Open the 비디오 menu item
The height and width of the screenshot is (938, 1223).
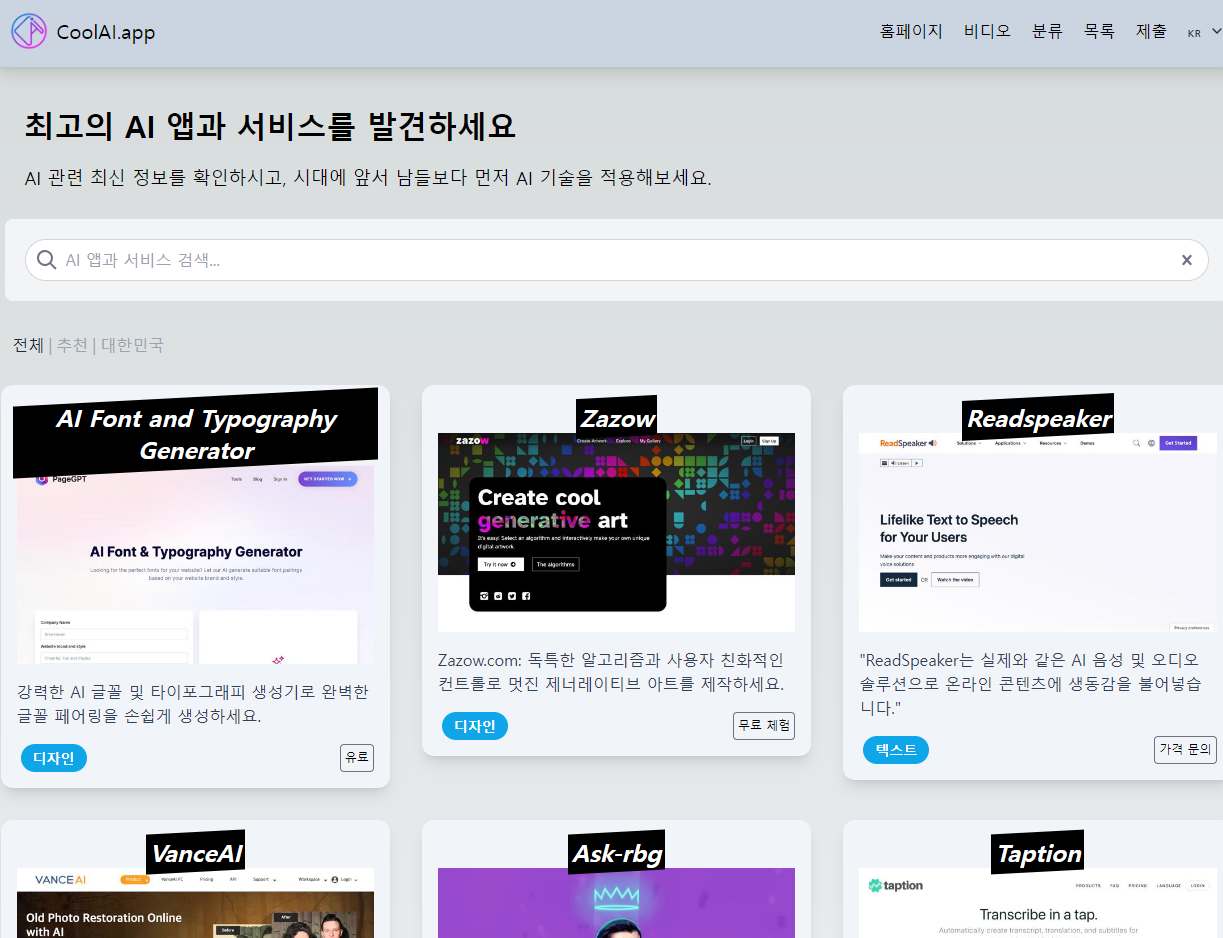(x=987, y=31)
